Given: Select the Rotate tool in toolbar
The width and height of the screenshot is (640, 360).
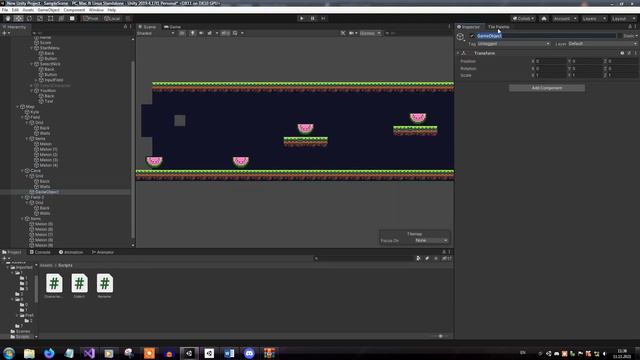Looking at the screenshot, I should (x=29, y=18).
